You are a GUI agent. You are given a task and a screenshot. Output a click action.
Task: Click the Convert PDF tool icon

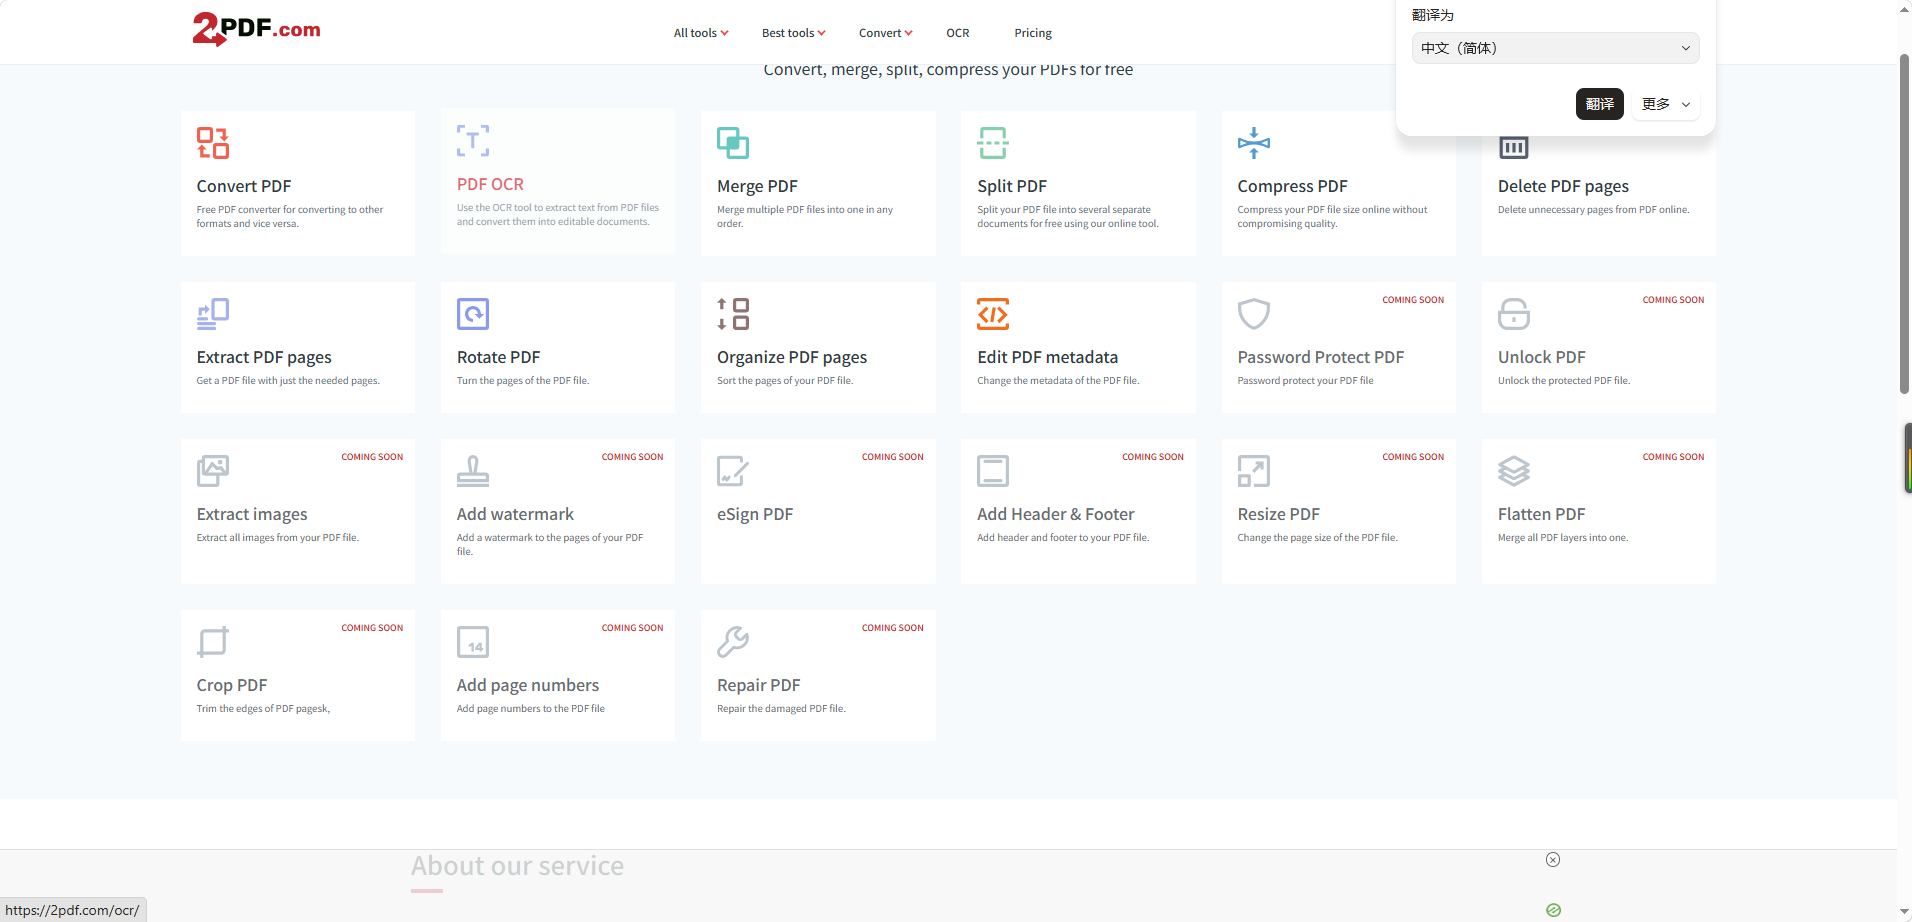tap(213, 143)
